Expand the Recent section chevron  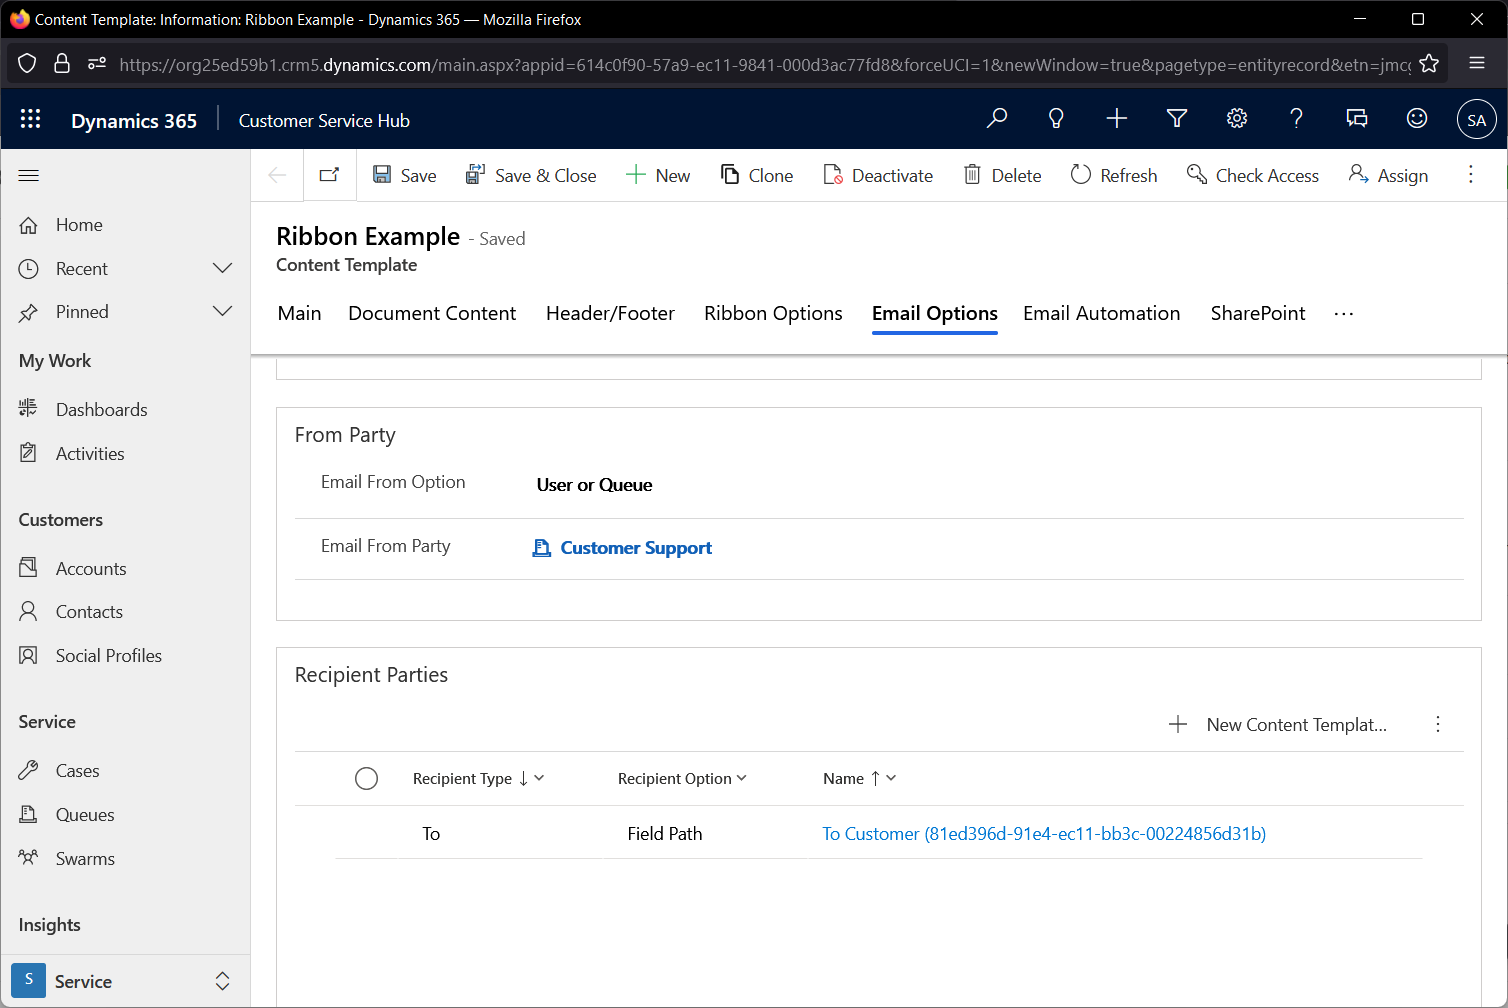223,269
